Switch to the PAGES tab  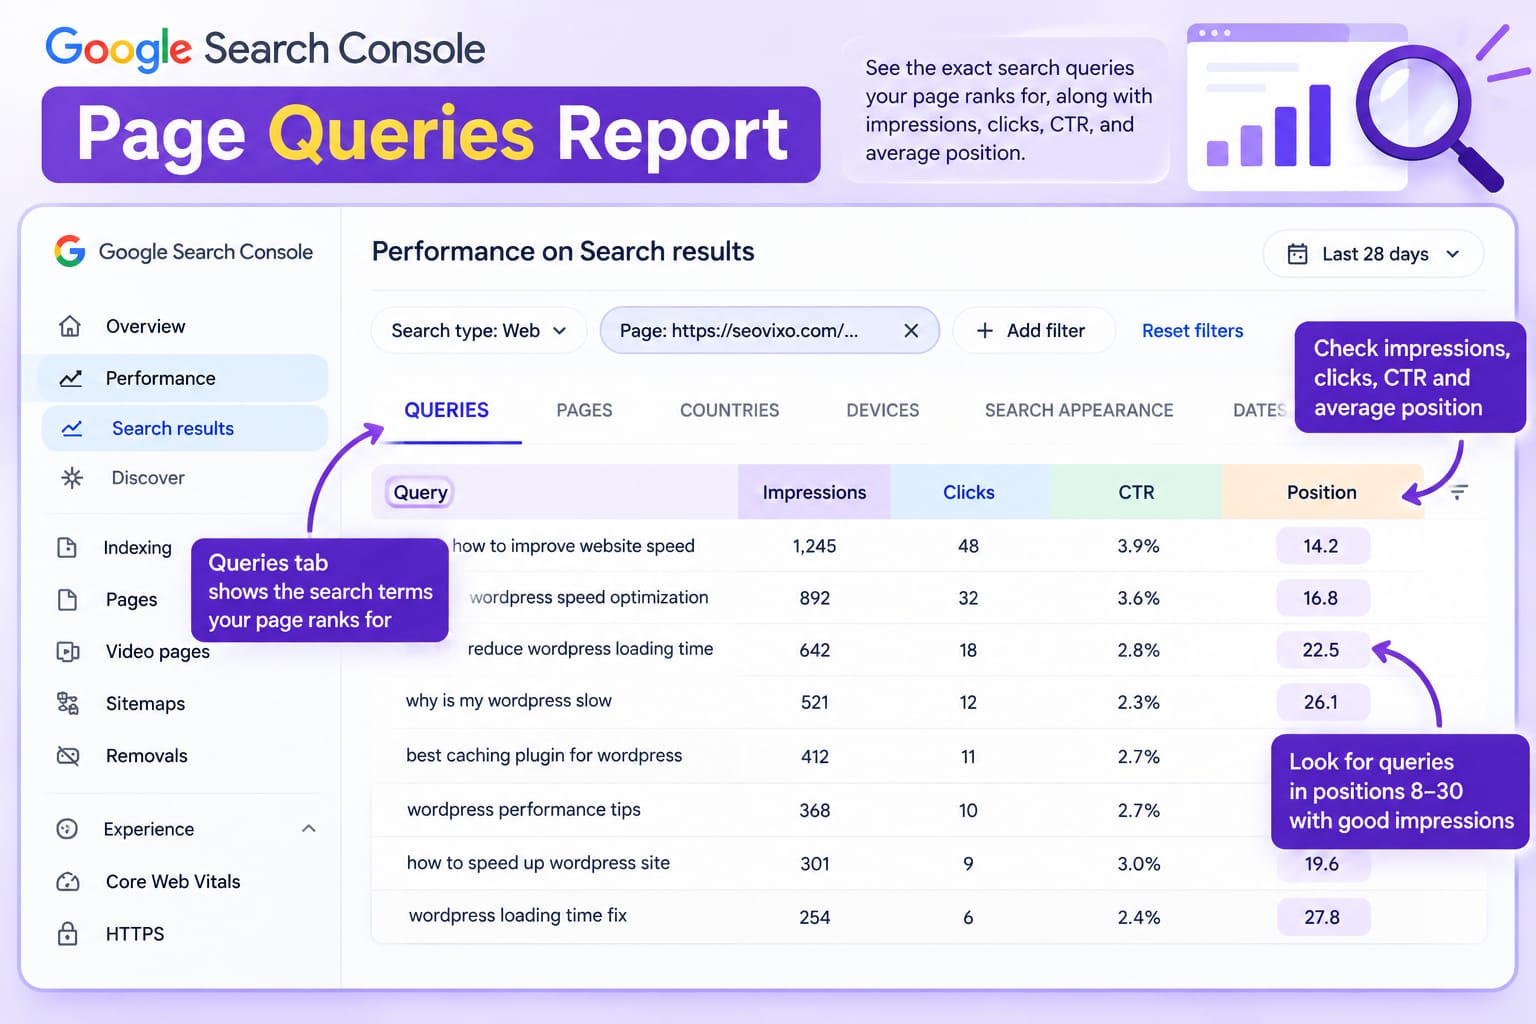point(584,410)
